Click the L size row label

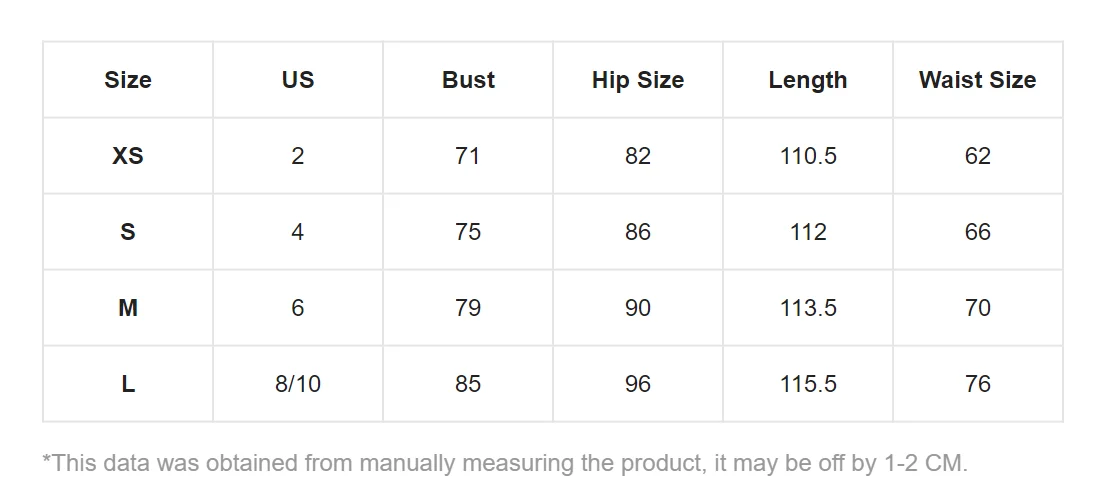coord(128,384)
